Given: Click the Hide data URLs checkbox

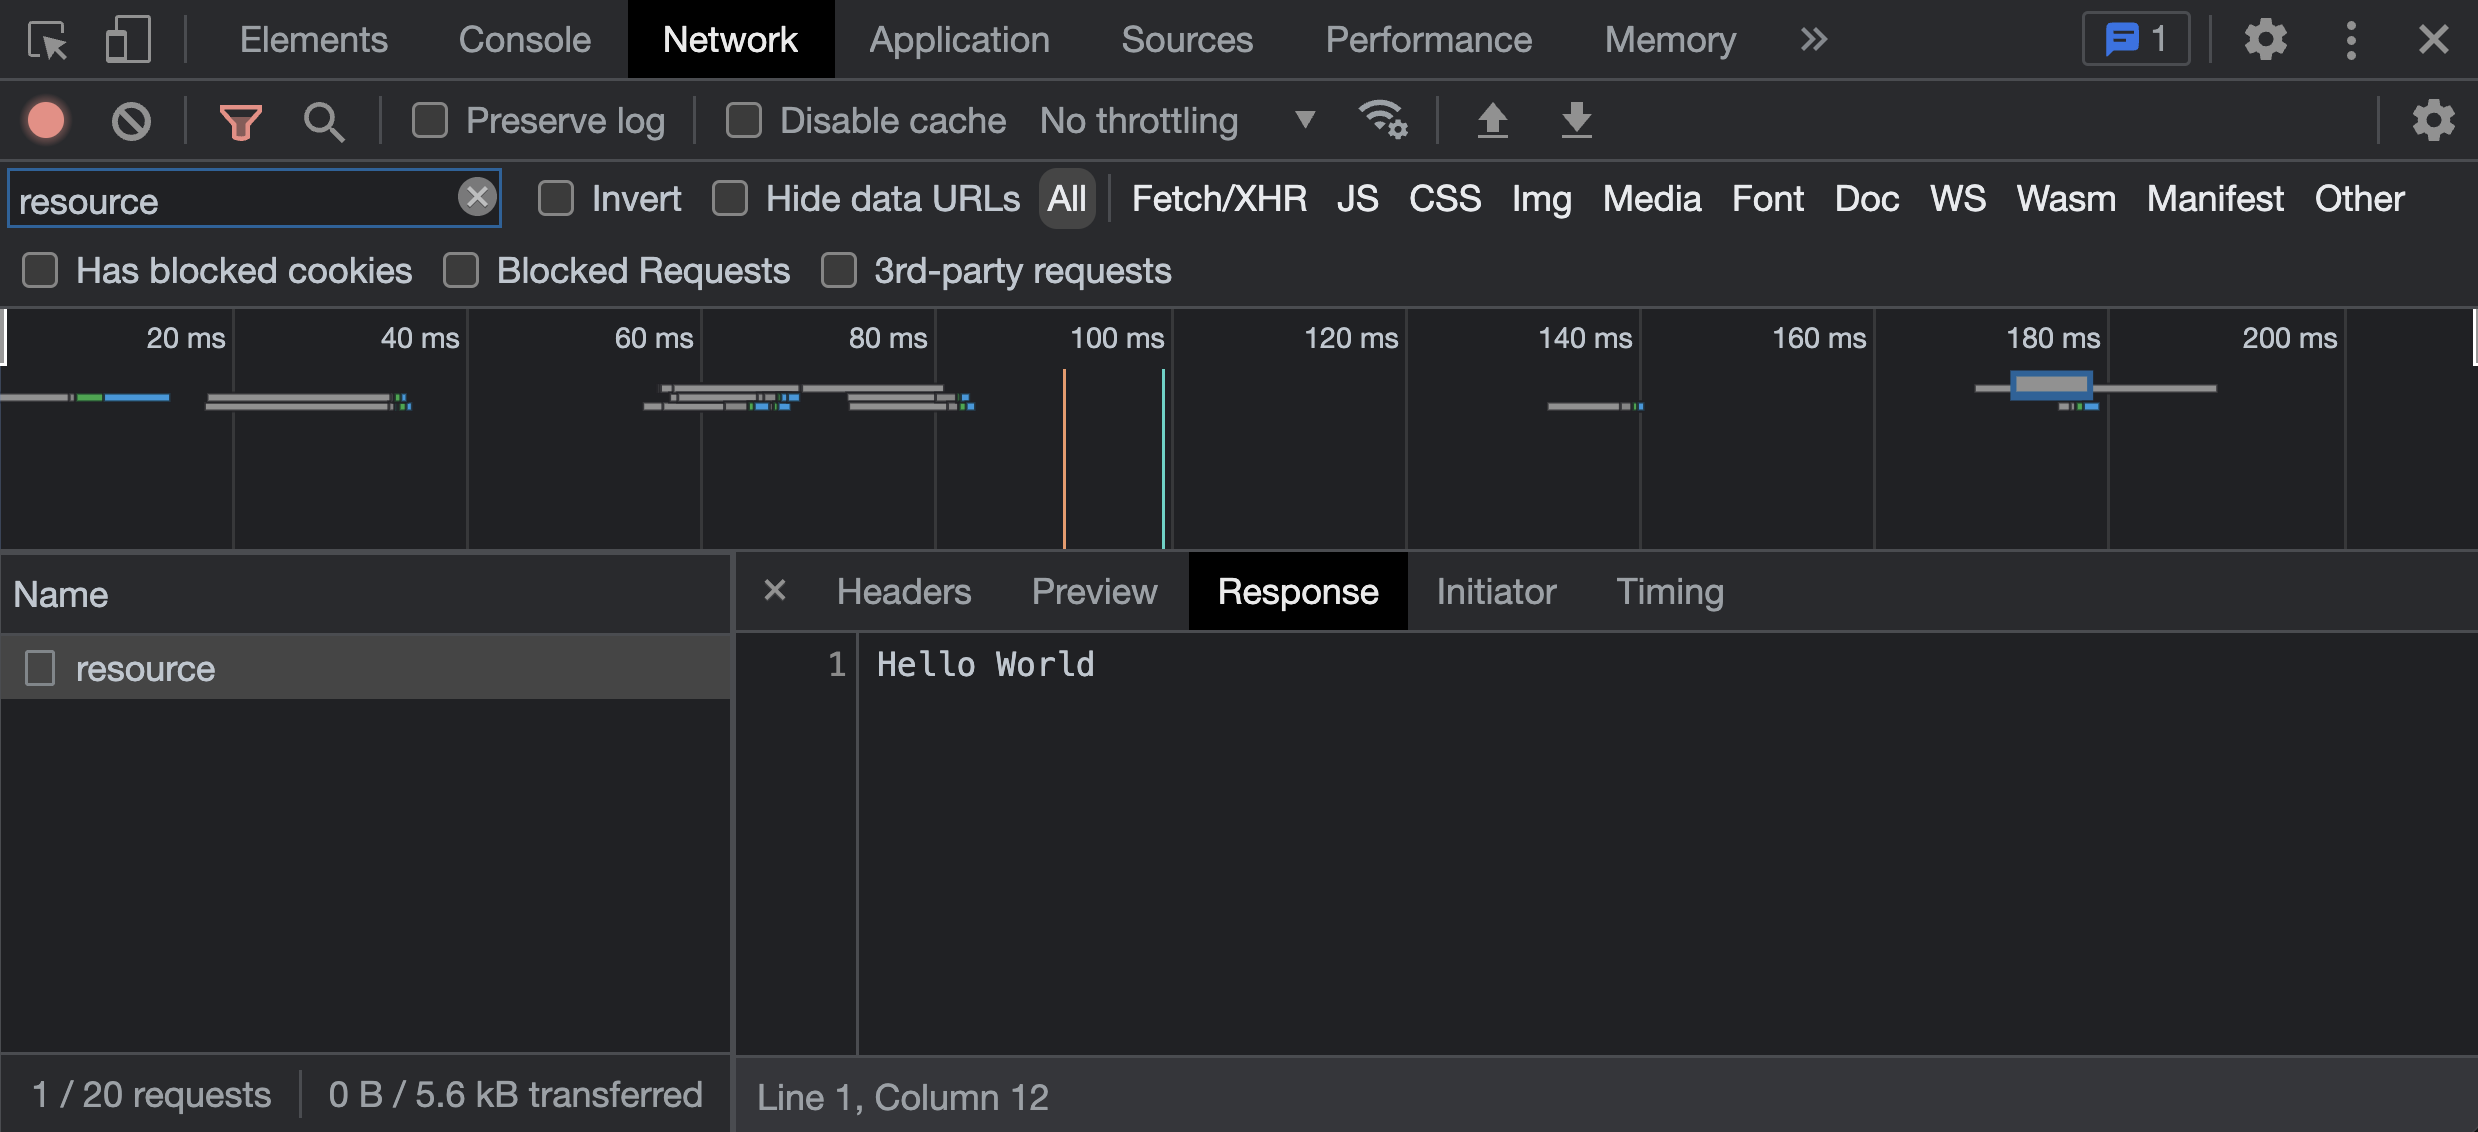Looking at the screenshot, I should point(733,199).
